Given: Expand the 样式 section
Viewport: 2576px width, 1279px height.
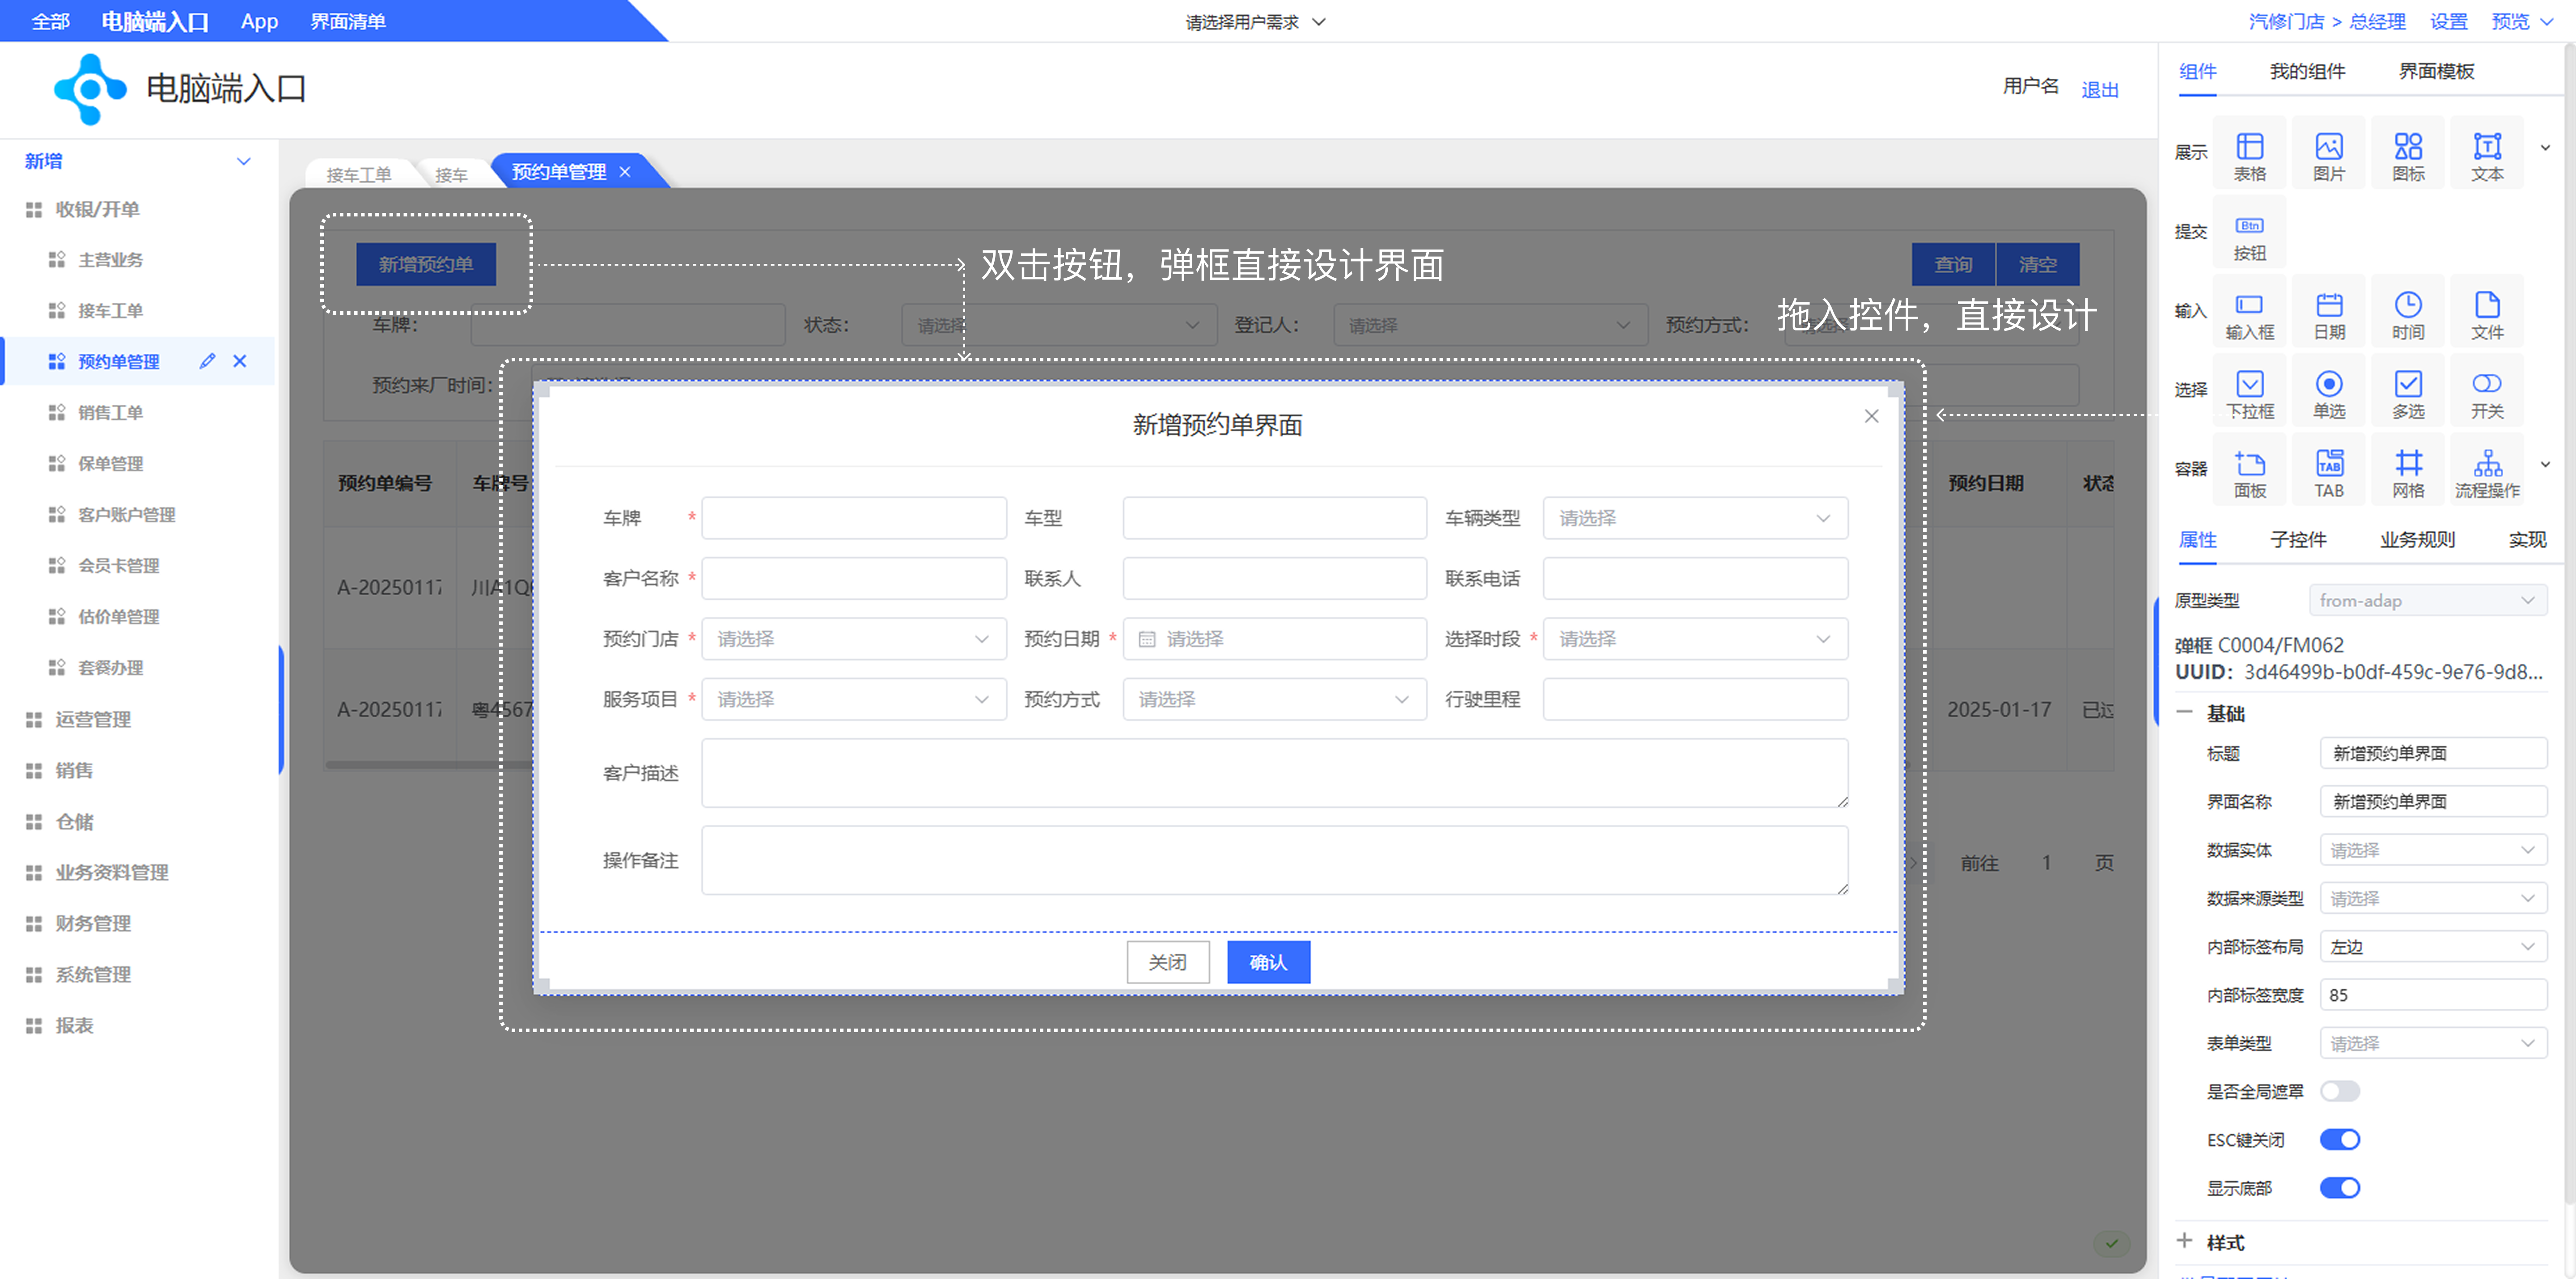Looking at the screenshot, I should click(x=2185, y=1241).
